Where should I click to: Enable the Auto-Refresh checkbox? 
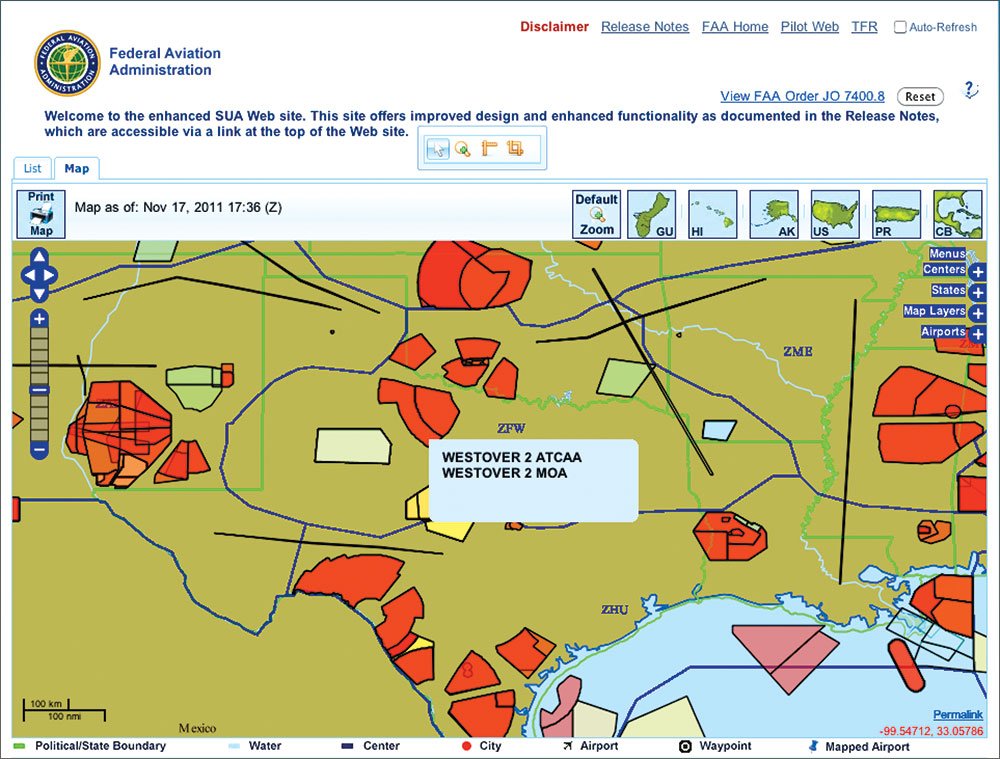(900, 27)
